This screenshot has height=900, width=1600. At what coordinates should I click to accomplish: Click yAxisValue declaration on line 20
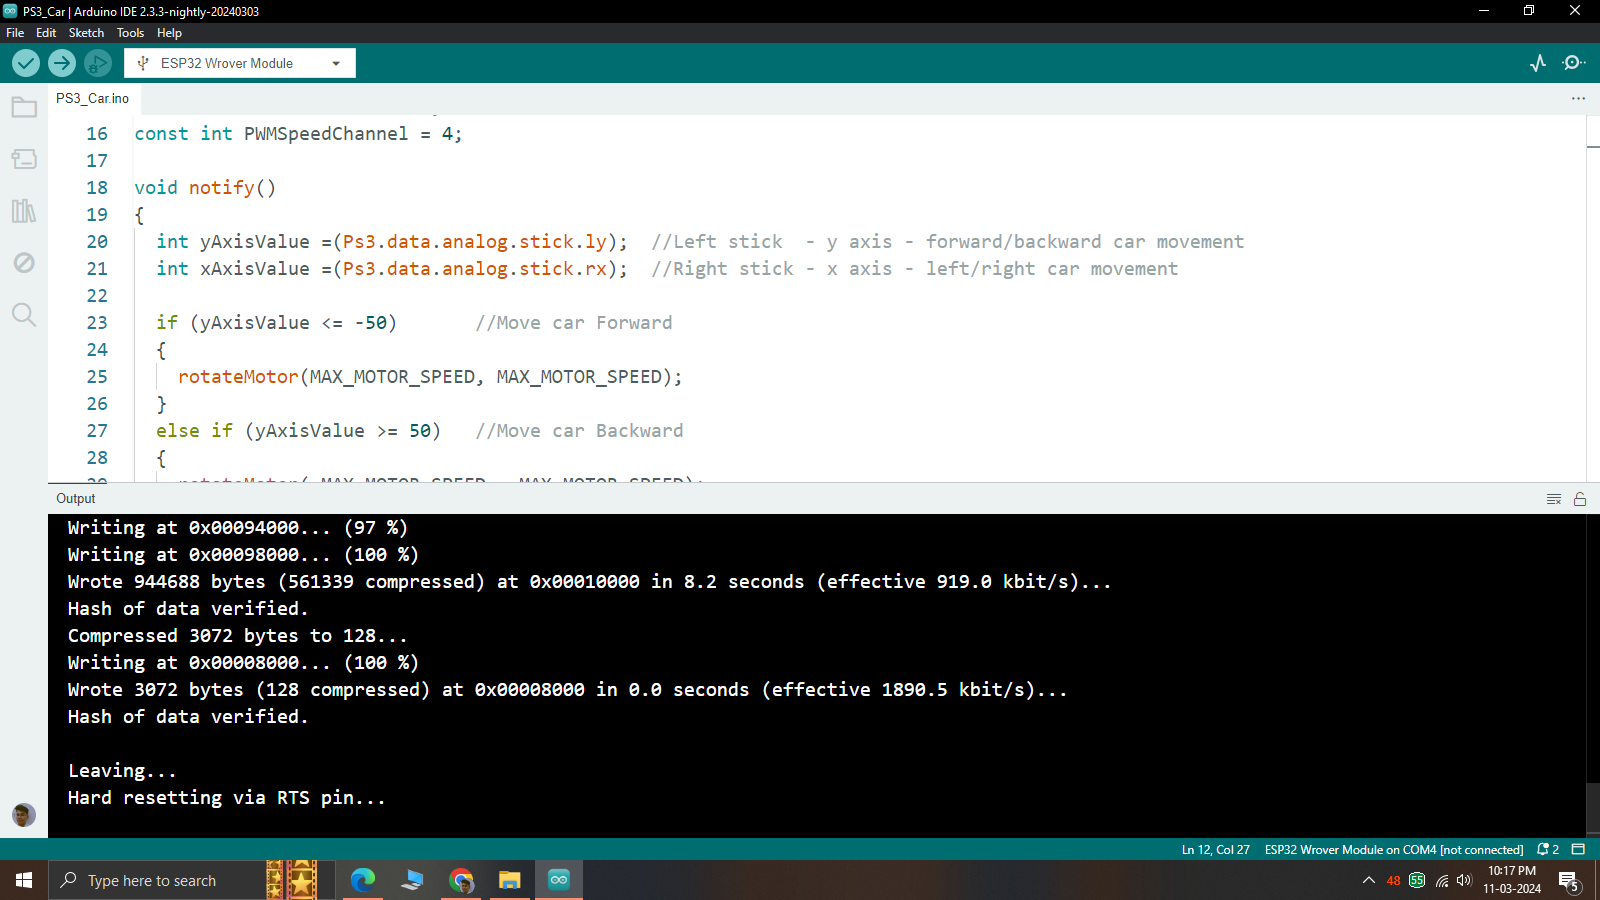coord(255,242)
